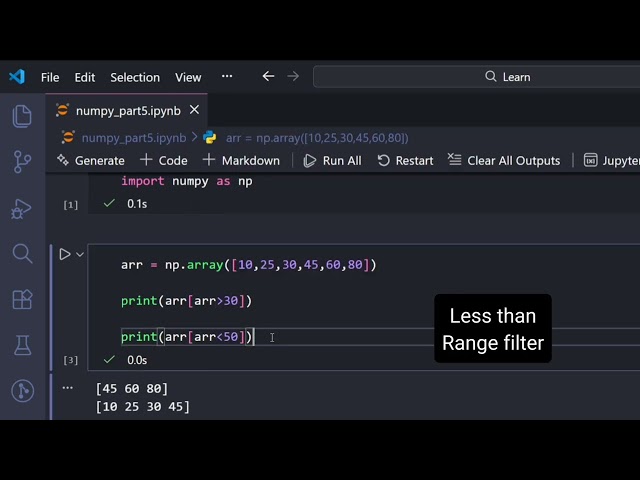The height and width of the screenshot is (480, 640).
Task: Run the cell with the play button
Action: pos(64,254)
